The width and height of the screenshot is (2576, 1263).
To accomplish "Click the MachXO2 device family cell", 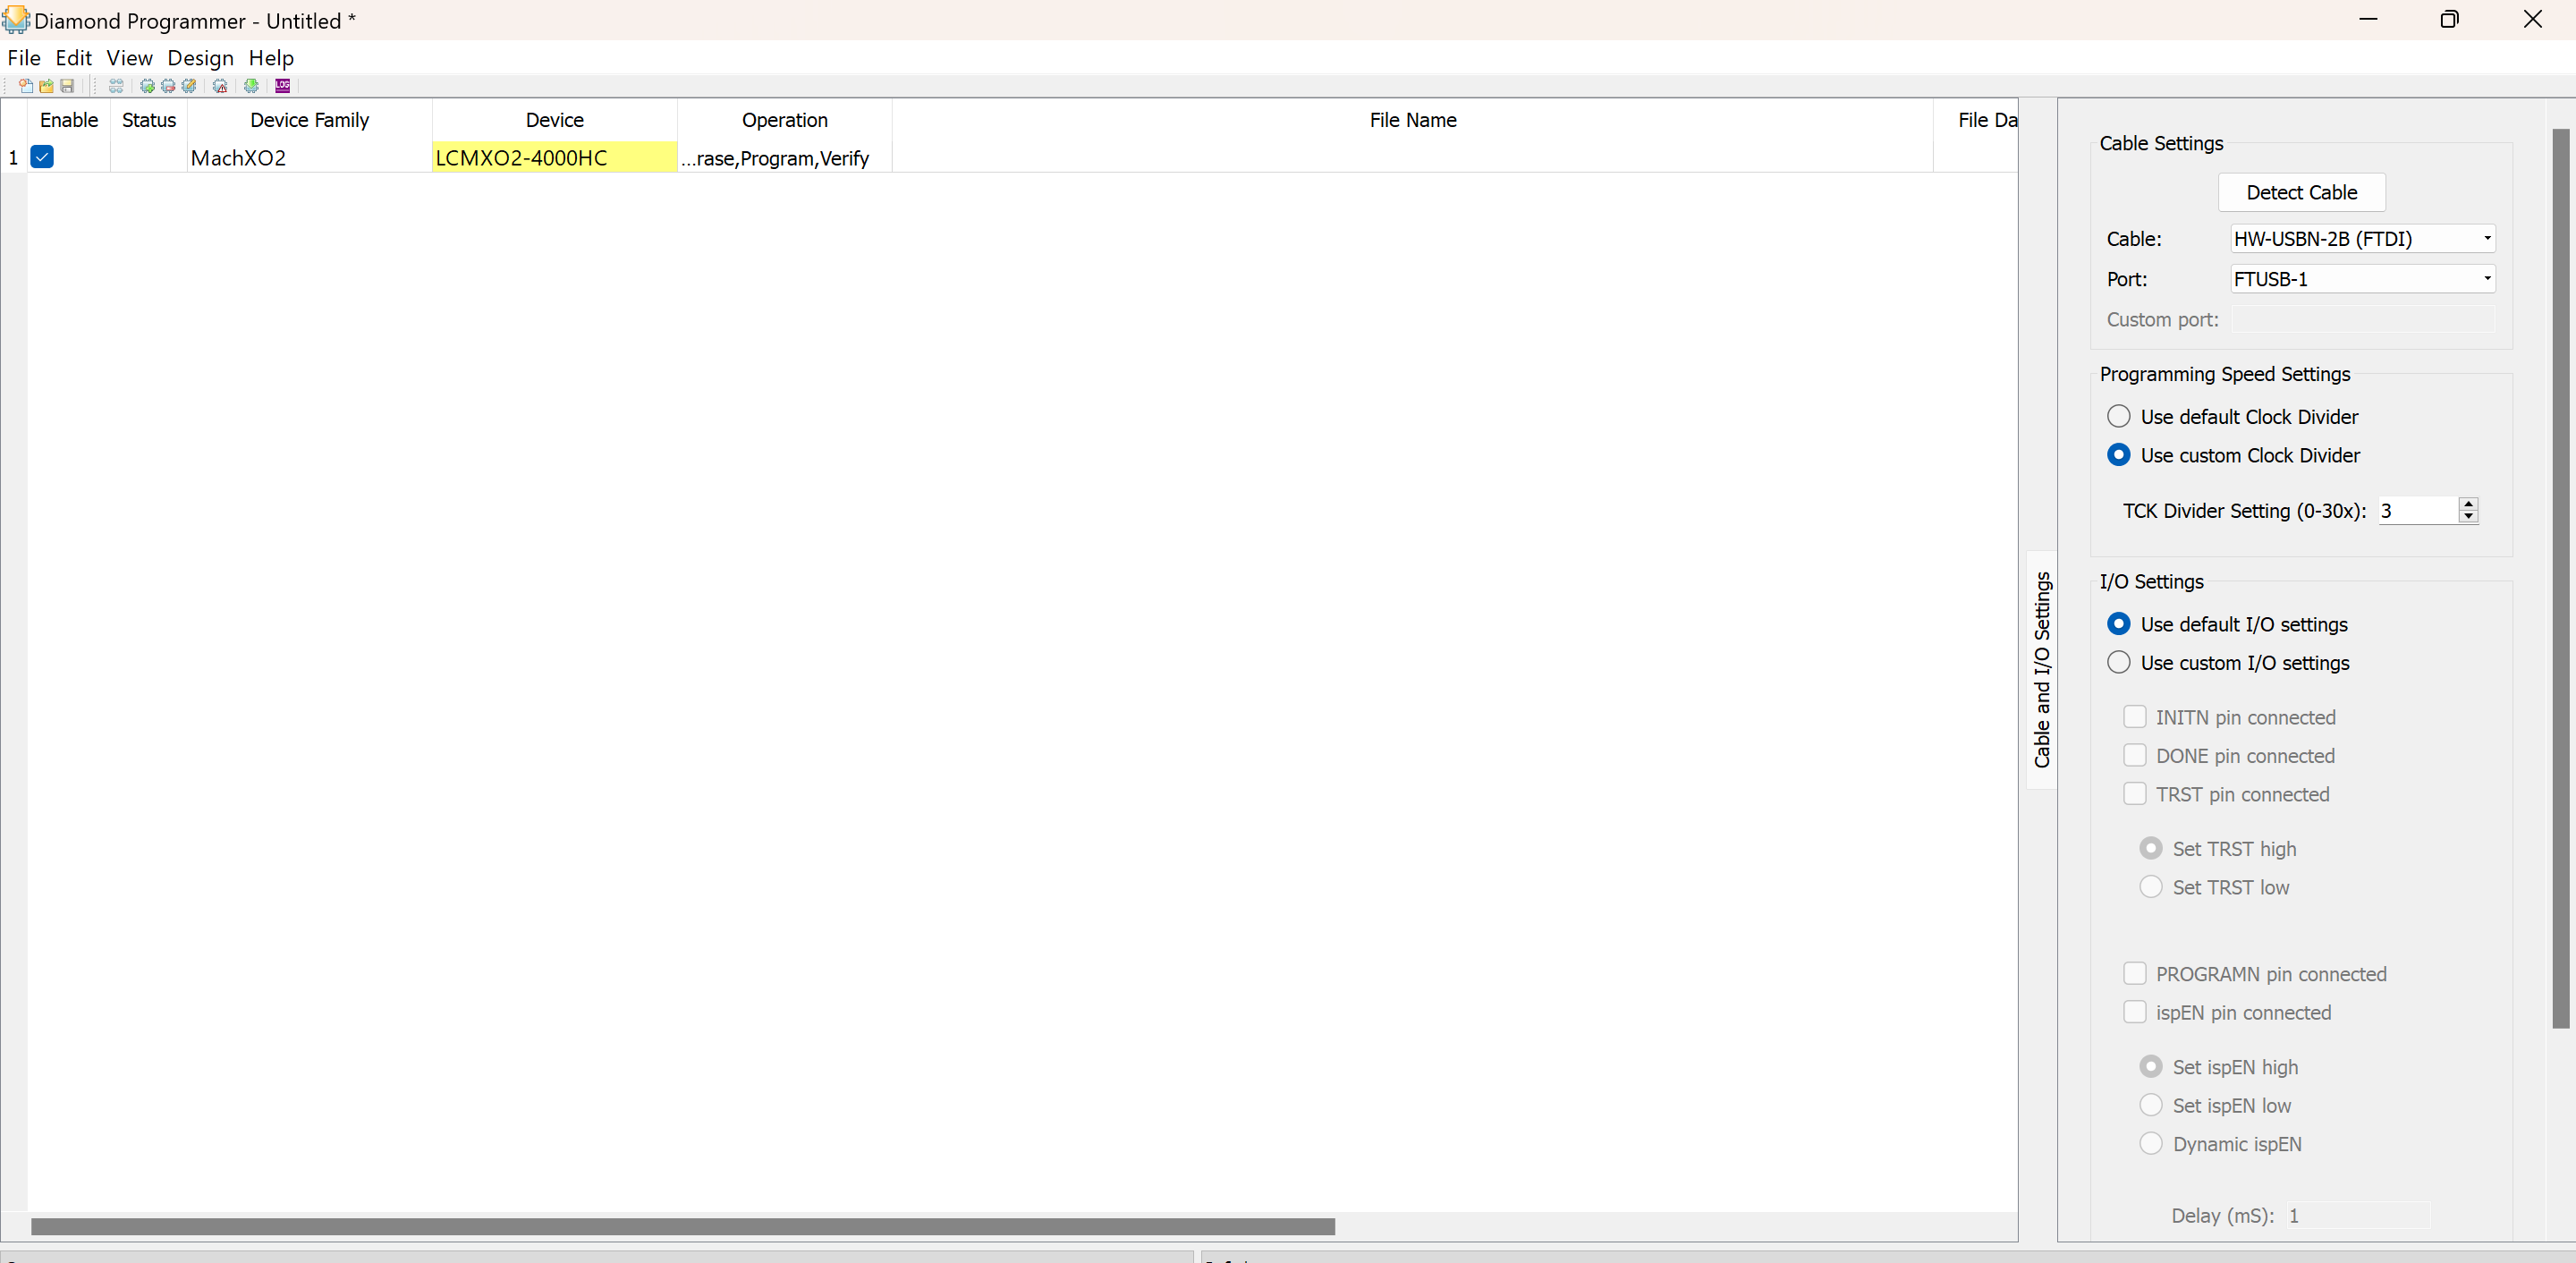I will 309,158.
